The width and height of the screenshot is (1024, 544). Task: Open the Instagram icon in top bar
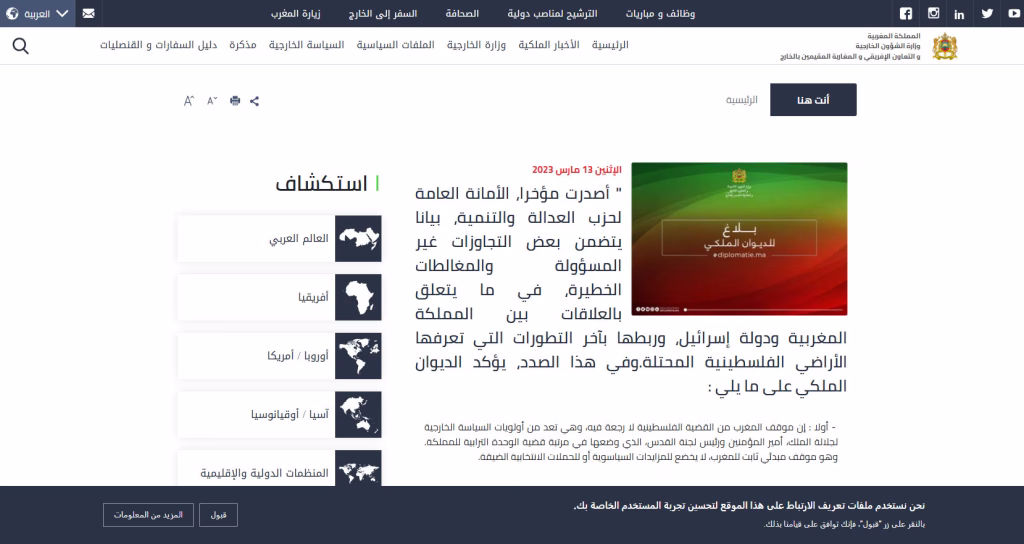click(x=933, y=13)
